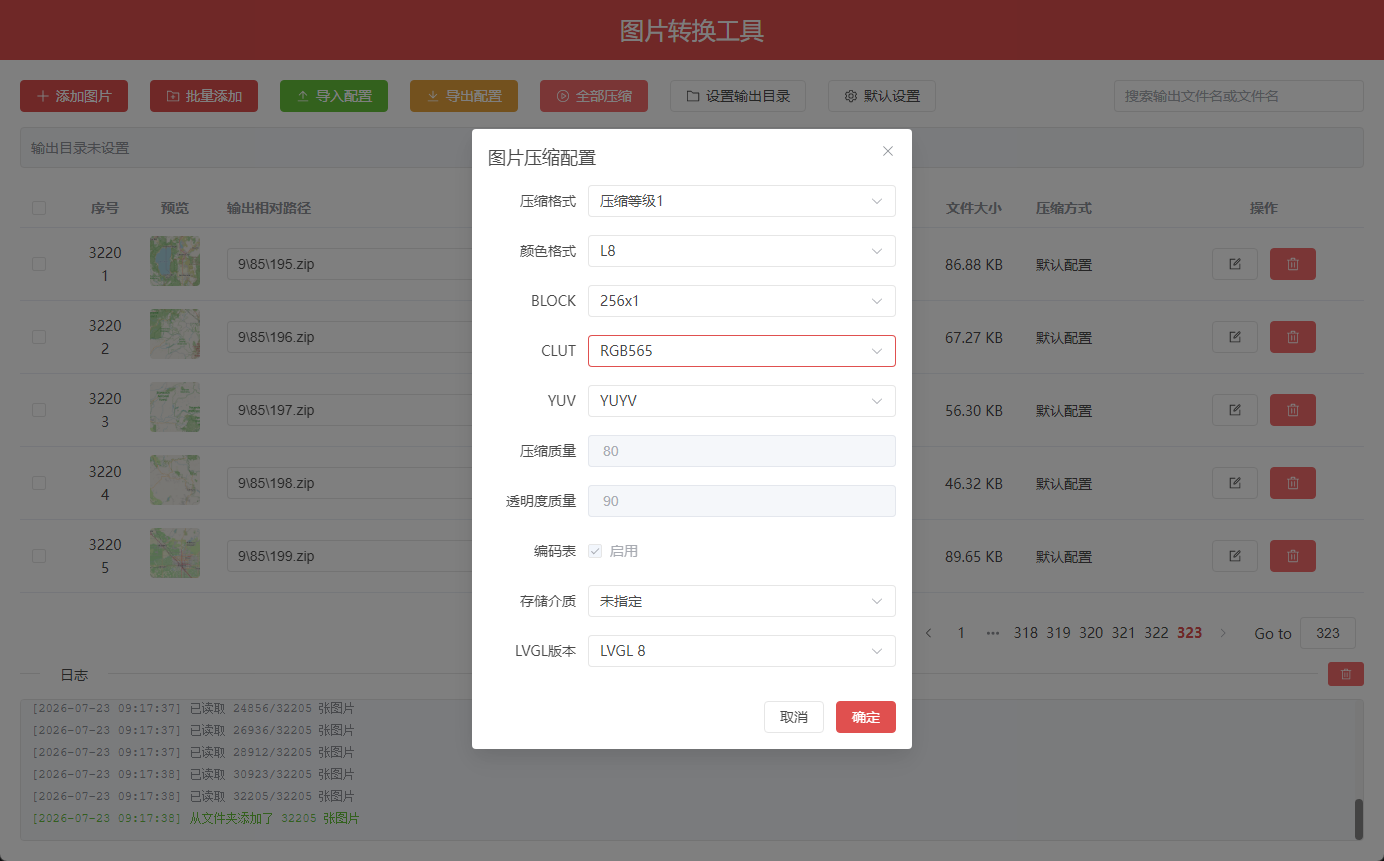Delete row 32203 using its trash icon

click(x=1293, y=410)
